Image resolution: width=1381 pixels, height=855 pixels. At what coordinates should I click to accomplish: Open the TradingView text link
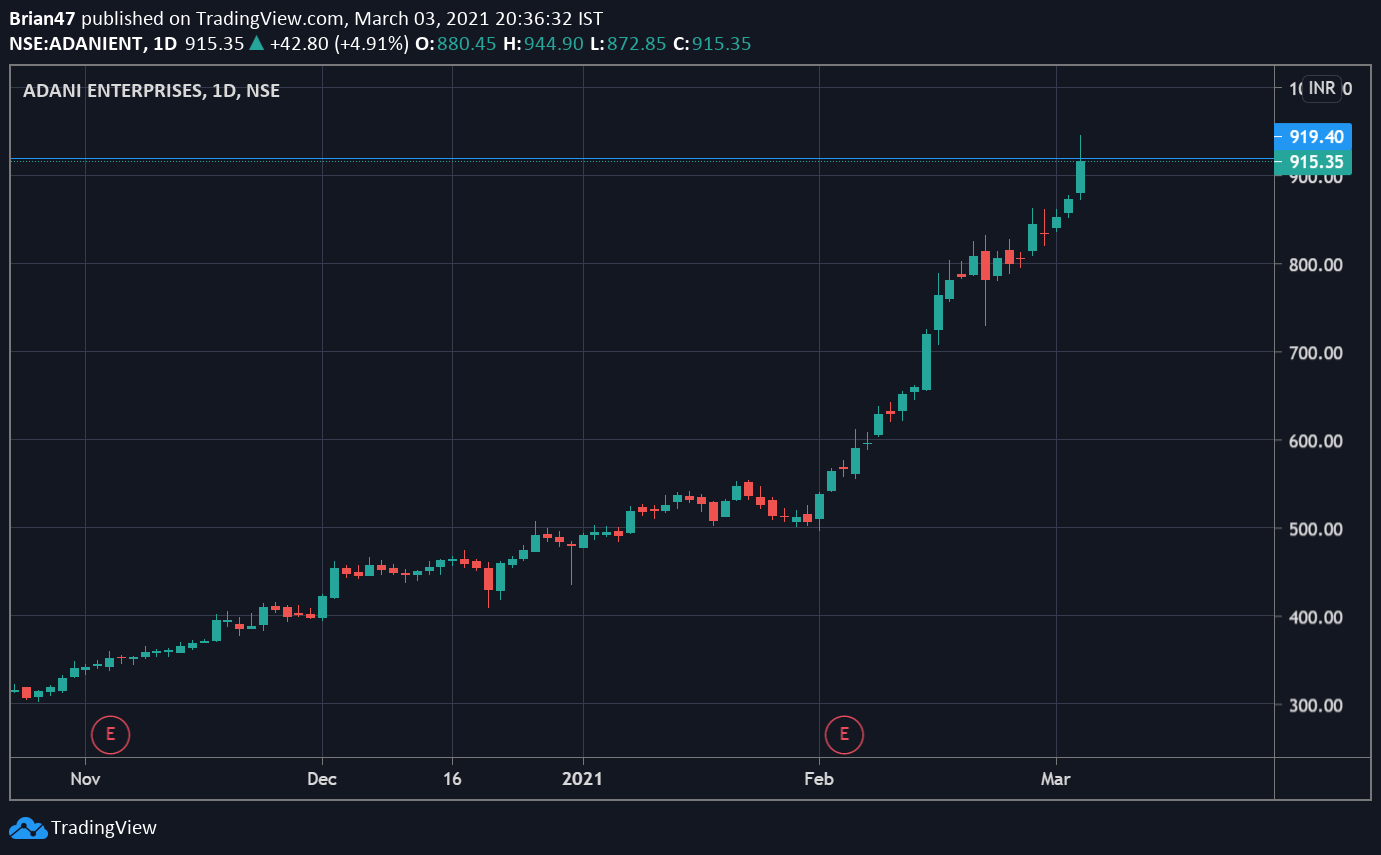pyautogui.click(x=104, y=827)
